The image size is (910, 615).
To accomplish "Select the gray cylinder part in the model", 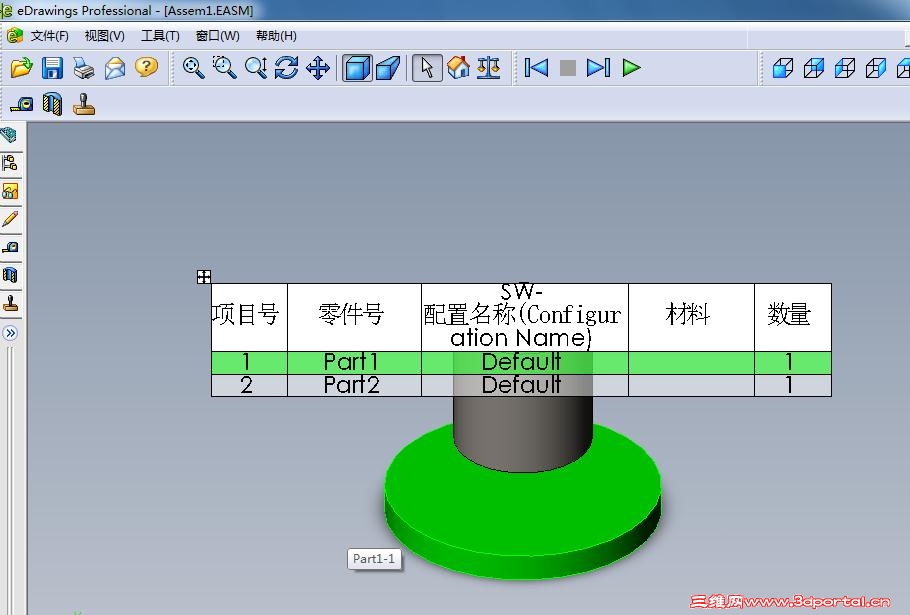I will click(522, 432).
